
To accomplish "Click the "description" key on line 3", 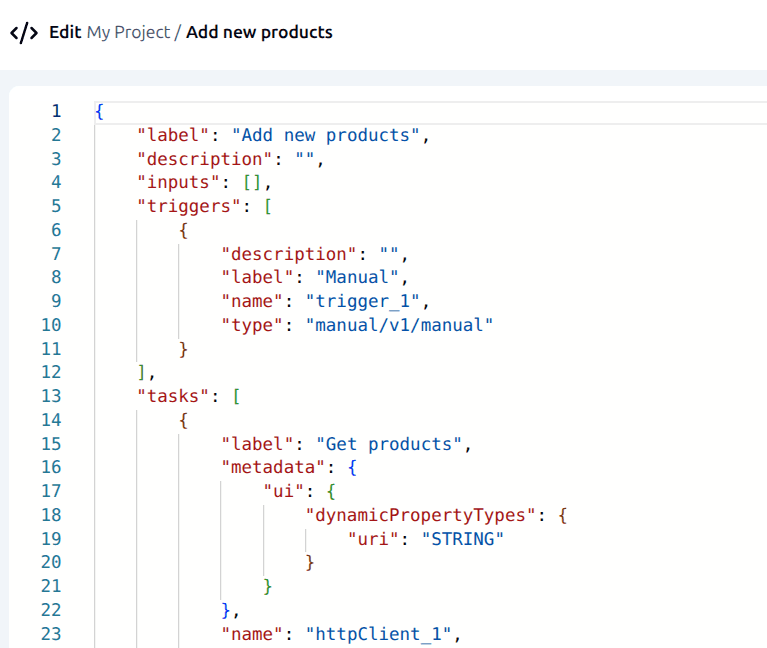I will click(204, 159).
